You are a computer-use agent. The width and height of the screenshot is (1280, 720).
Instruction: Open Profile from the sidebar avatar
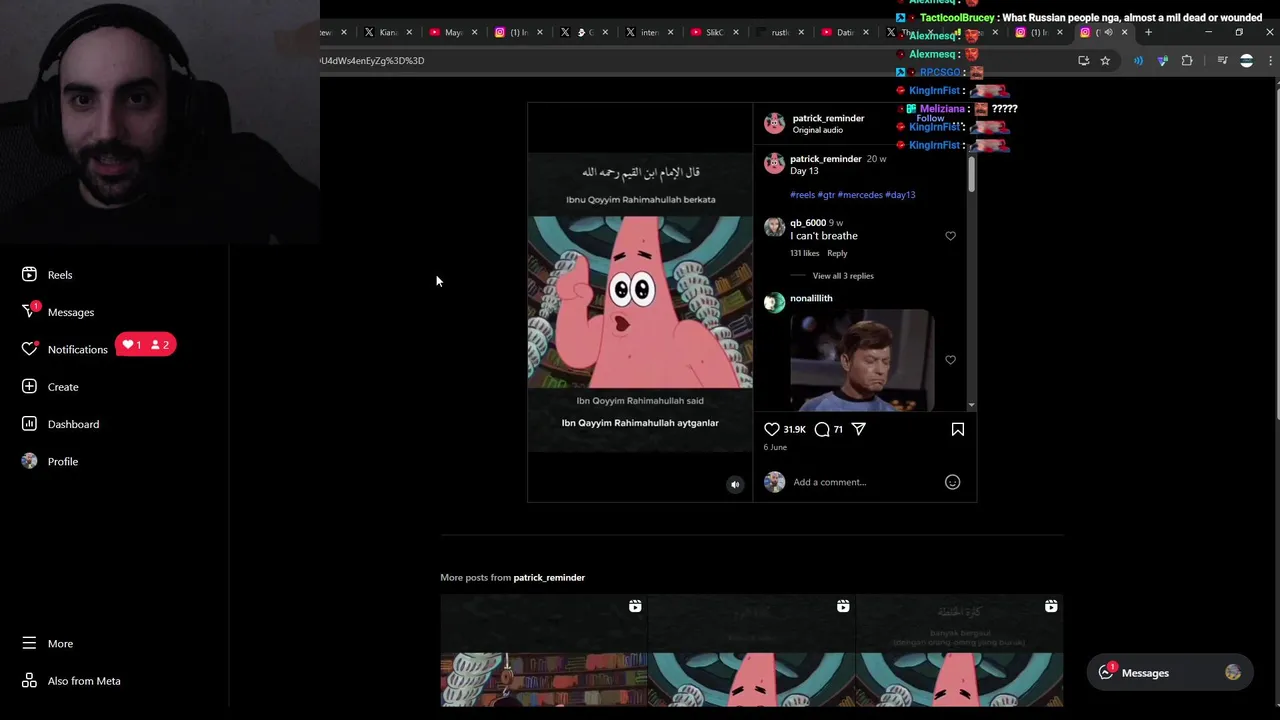click(x=29, y=461)
